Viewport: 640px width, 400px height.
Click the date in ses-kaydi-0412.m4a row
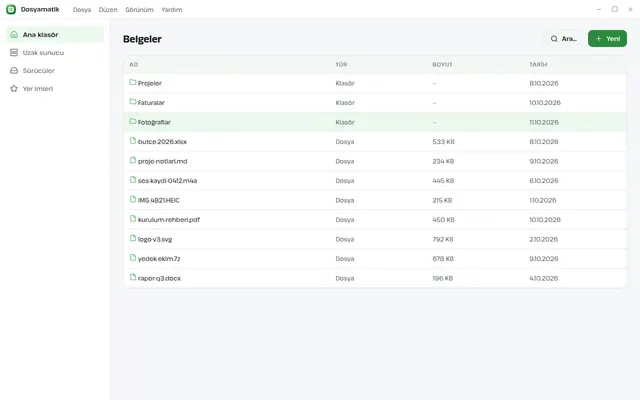coord(544,181)
